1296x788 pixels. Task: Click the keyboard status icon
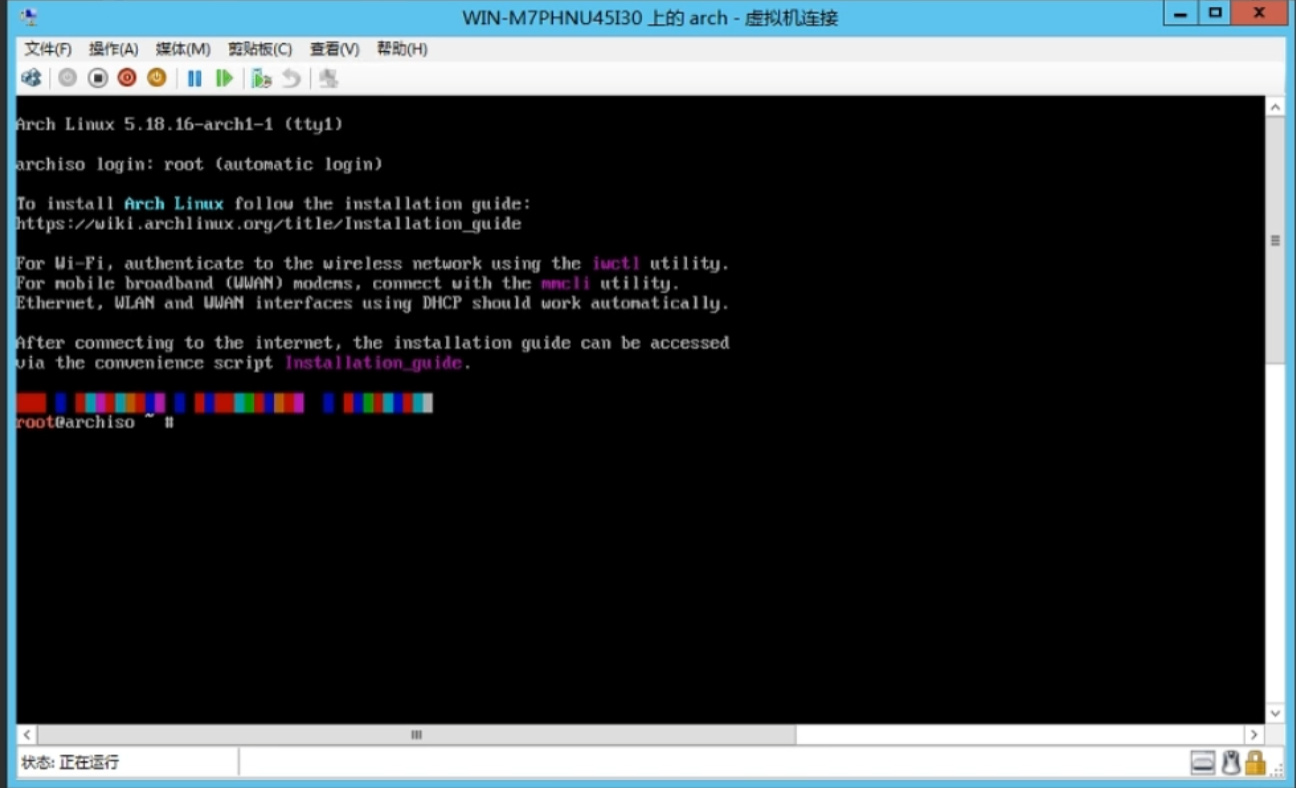[1203, 763]
